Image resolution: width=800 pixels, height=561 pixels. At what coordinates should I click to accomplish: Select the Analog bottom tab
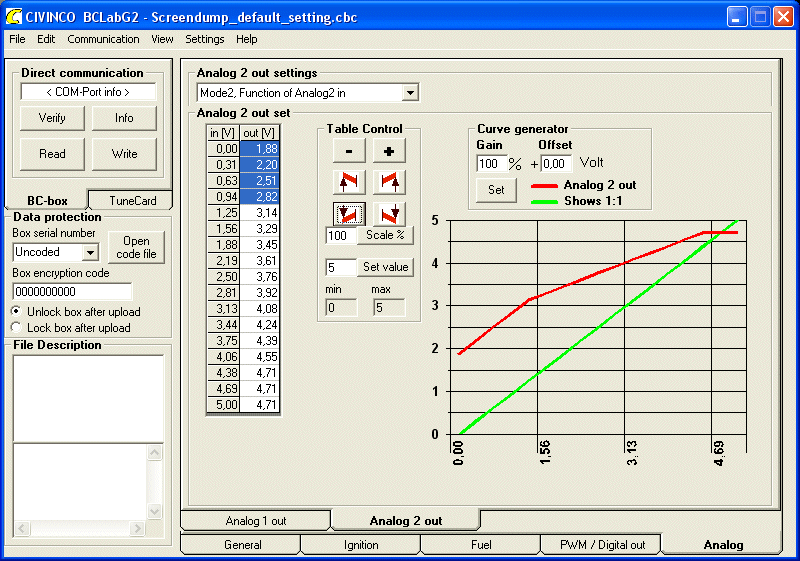722,545
